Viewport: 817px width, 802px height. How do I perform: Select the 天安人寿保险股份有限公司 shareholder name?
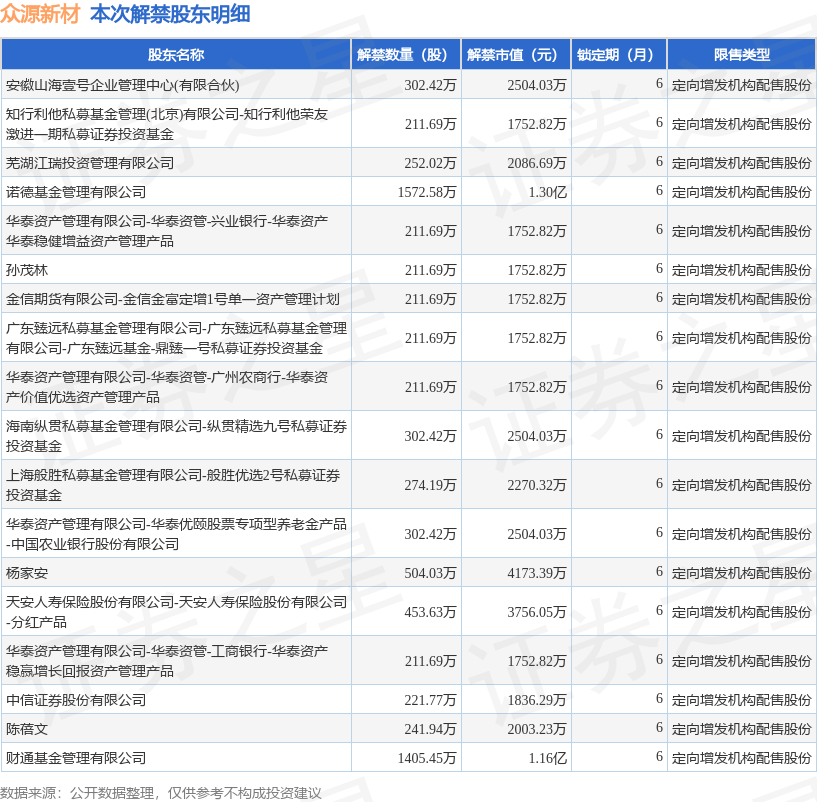(x=176, y=612)
